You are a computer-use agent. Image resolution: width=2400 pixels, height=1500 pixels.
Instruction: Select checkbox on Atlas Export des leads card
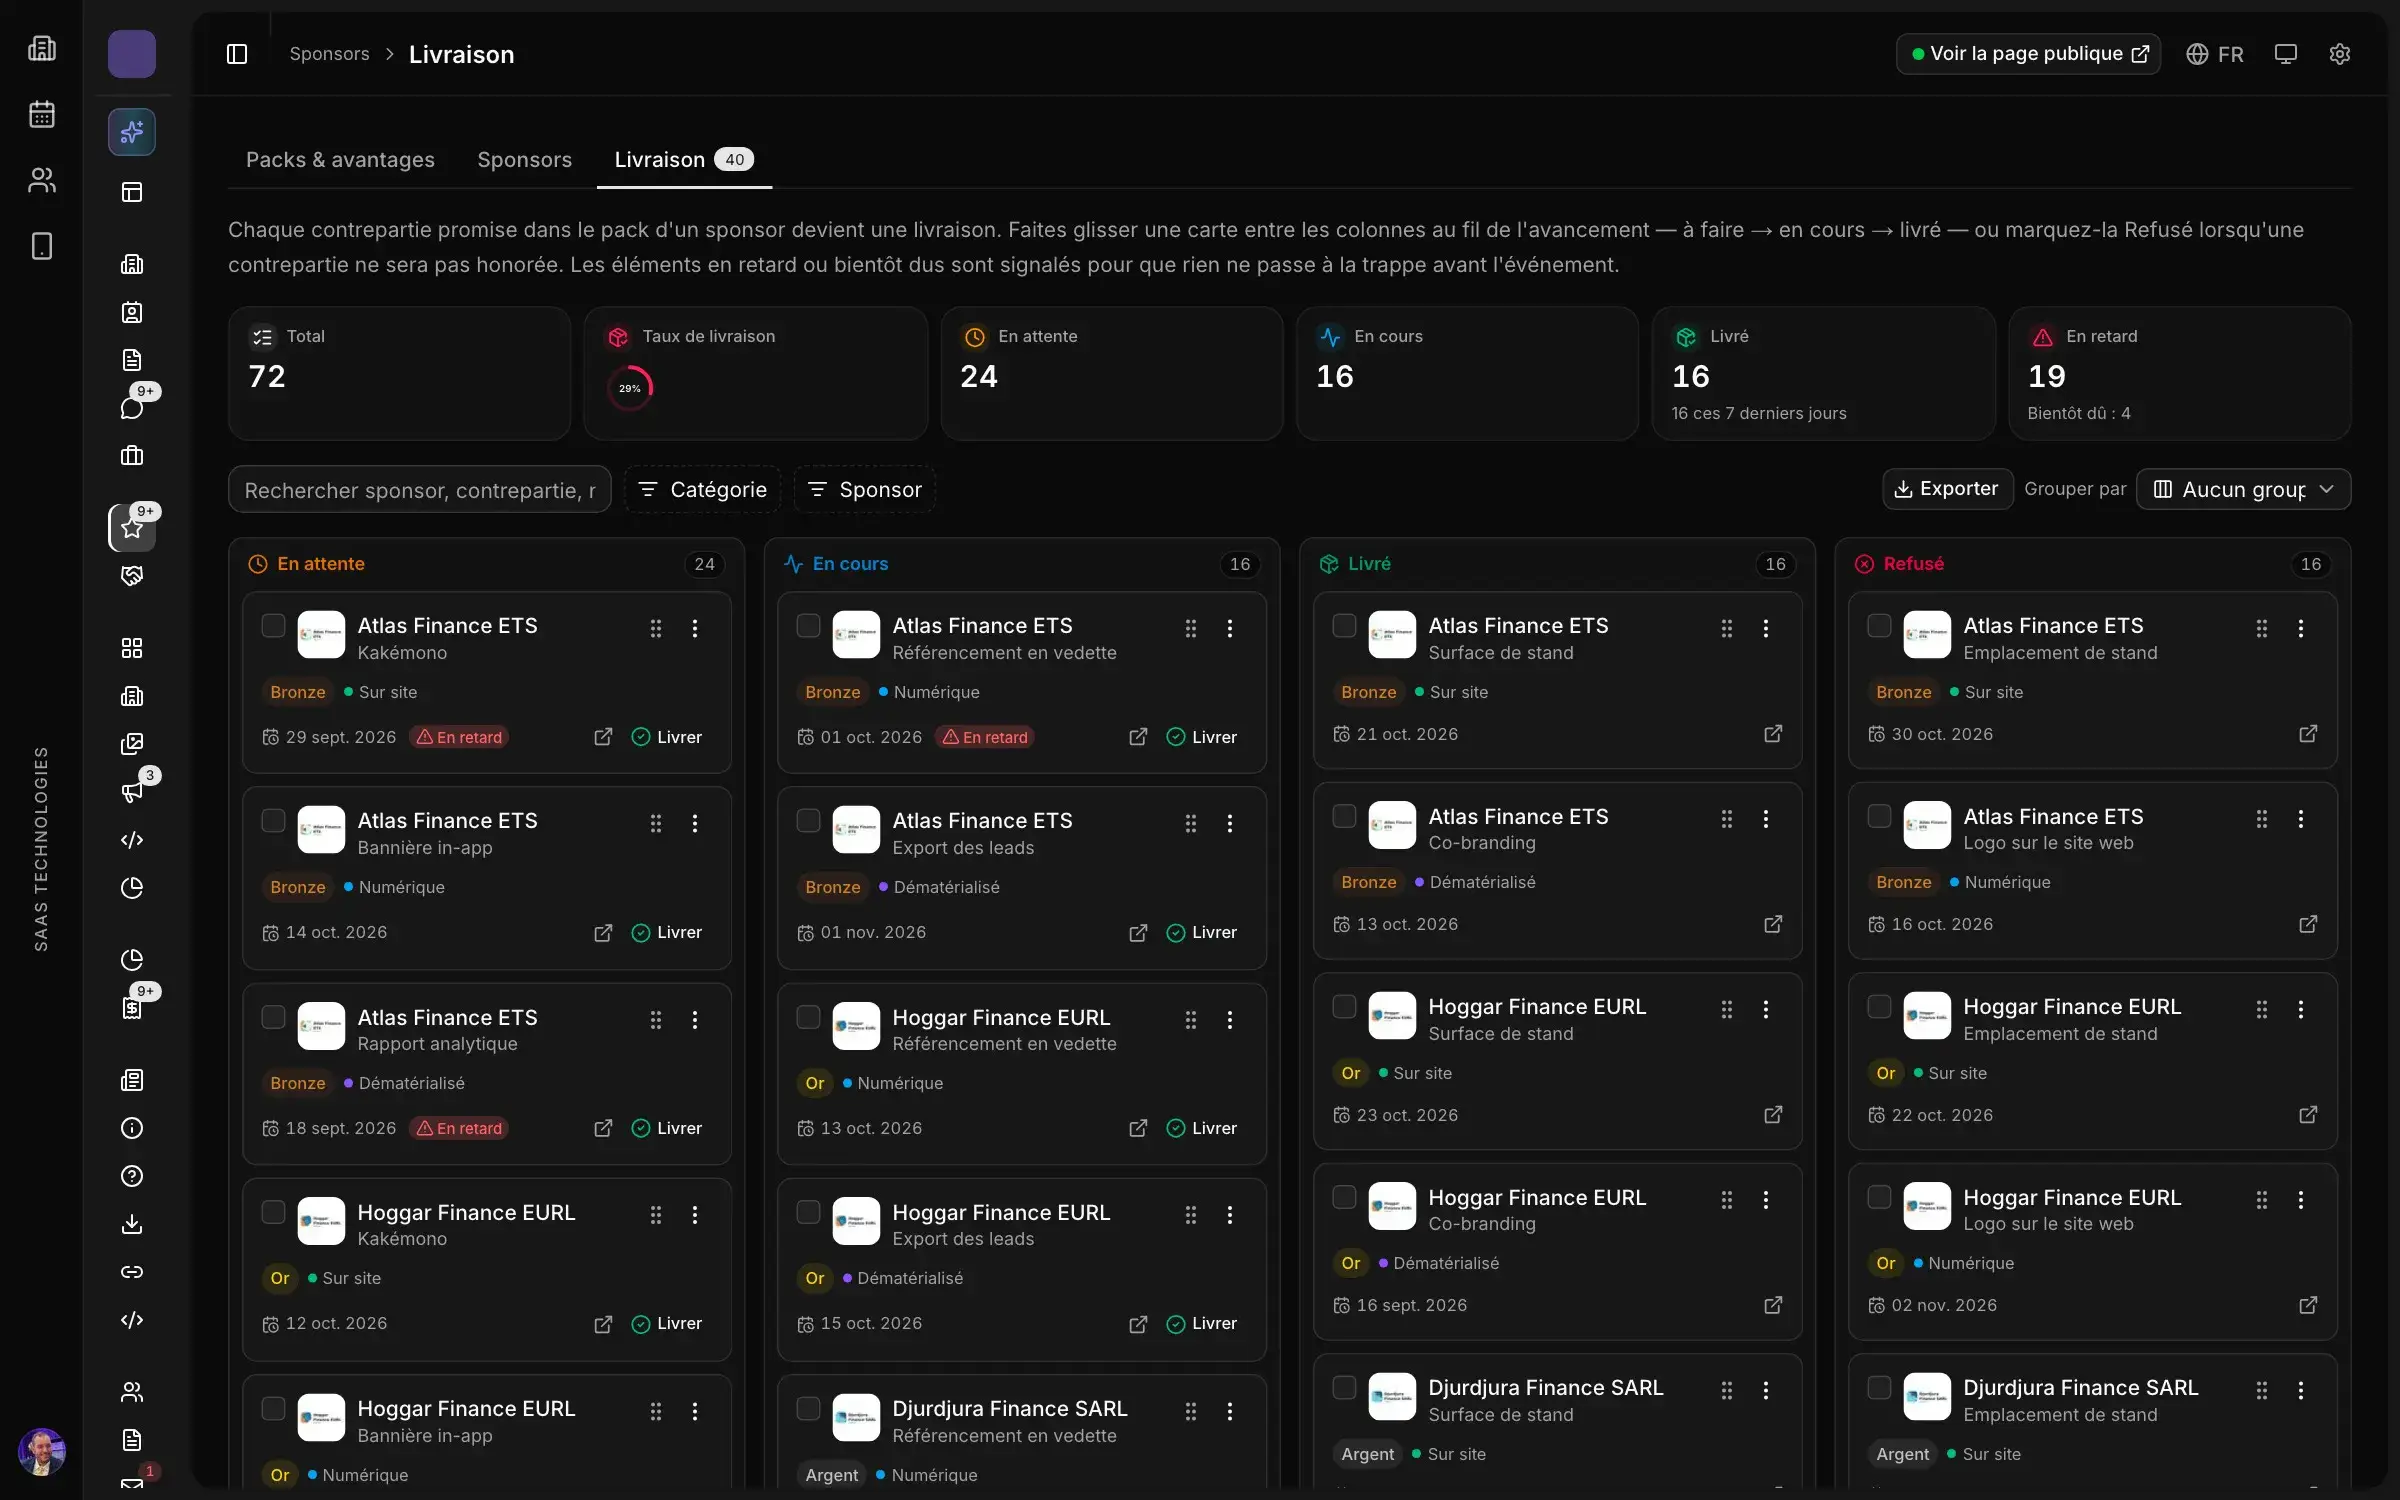(x=808, y=821)
